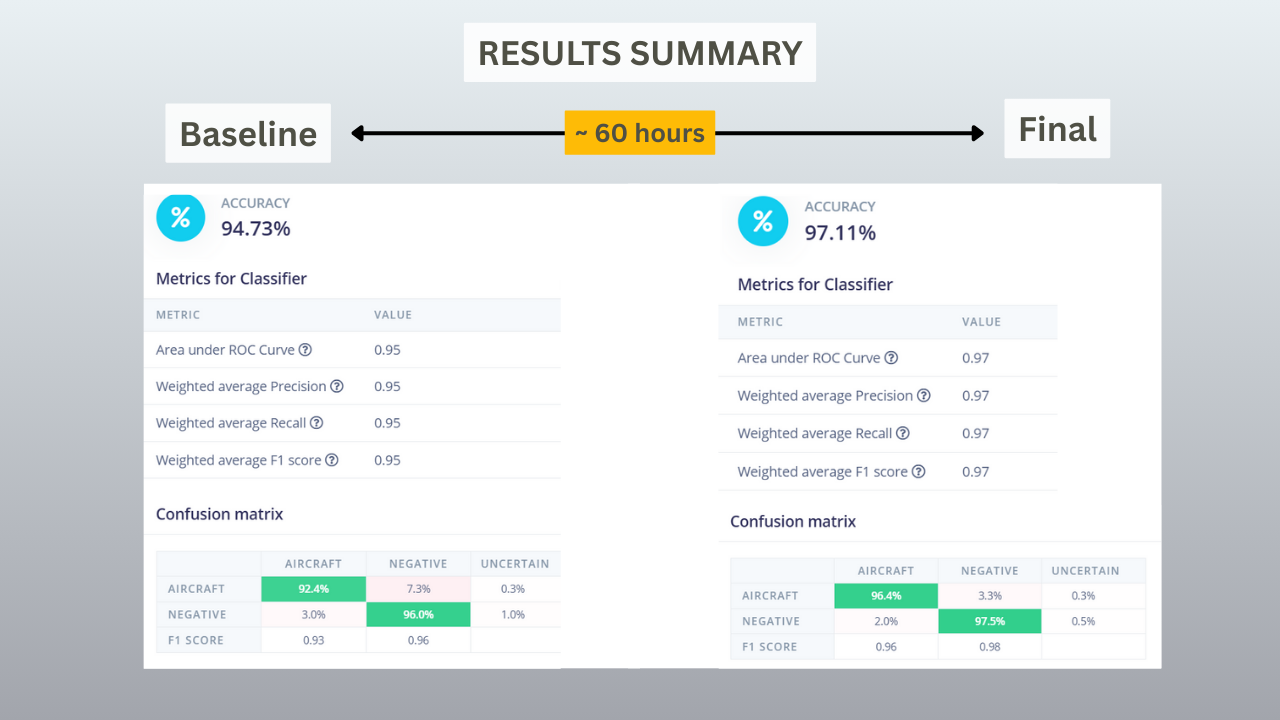Click the Baseline VALUE column header
The width and height of the screenshot is (1280, 720).
(393, 315)
